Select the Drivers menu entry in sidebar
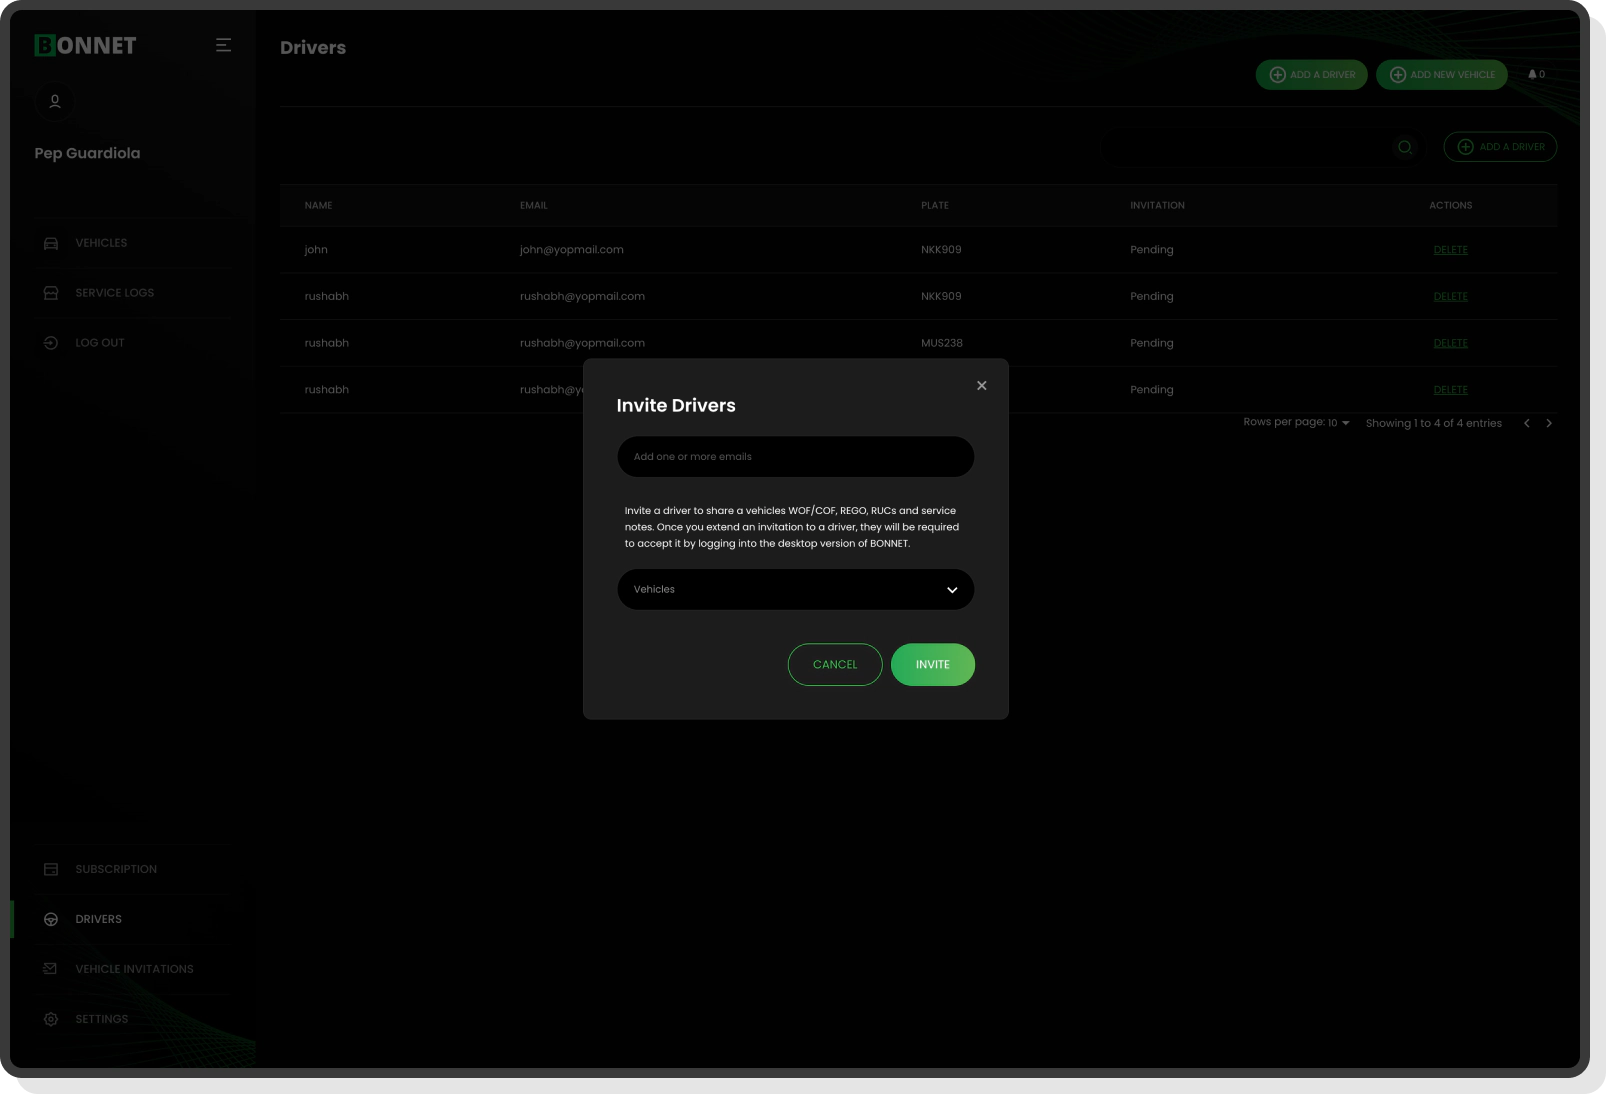Screen dimensions: 1606x1094 (98, 919)
